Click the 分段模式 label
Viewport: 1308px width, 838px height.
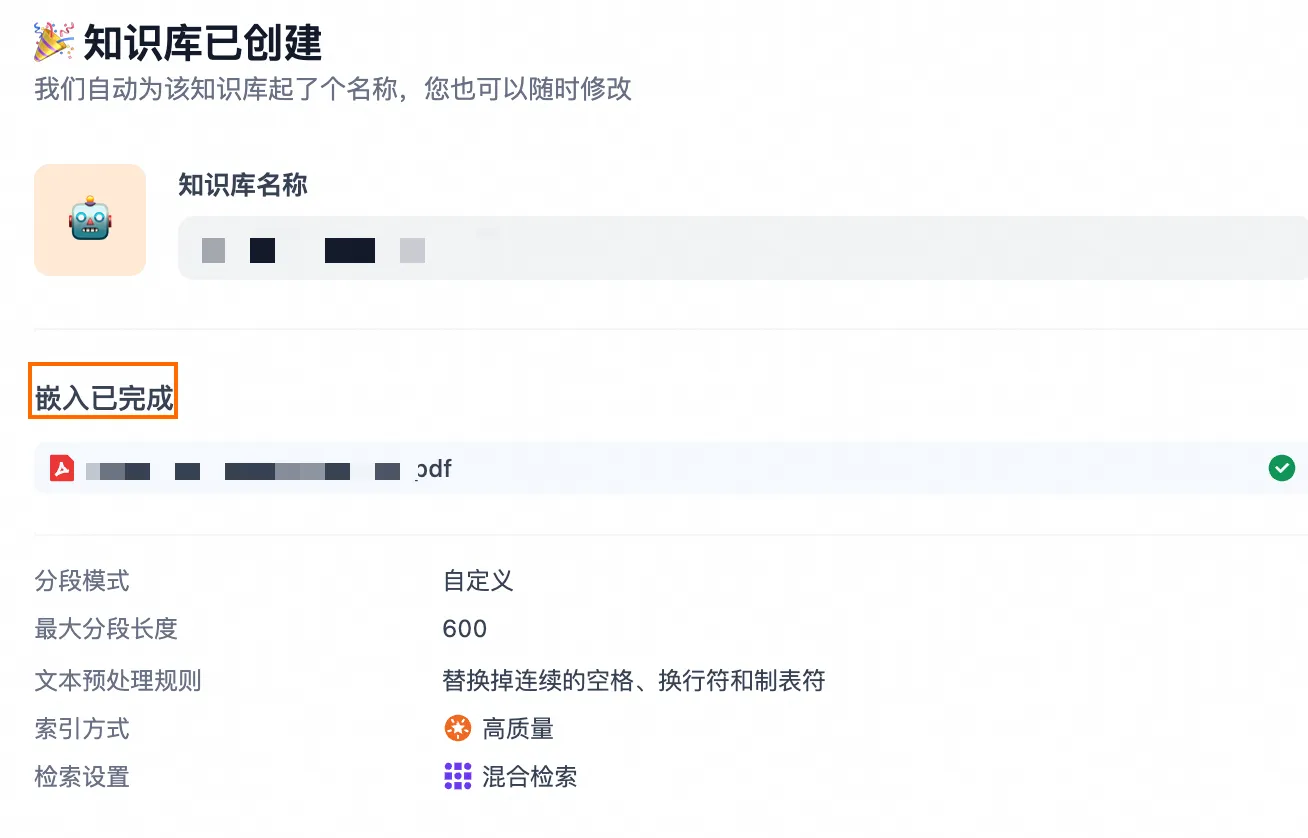coord(82,581)
